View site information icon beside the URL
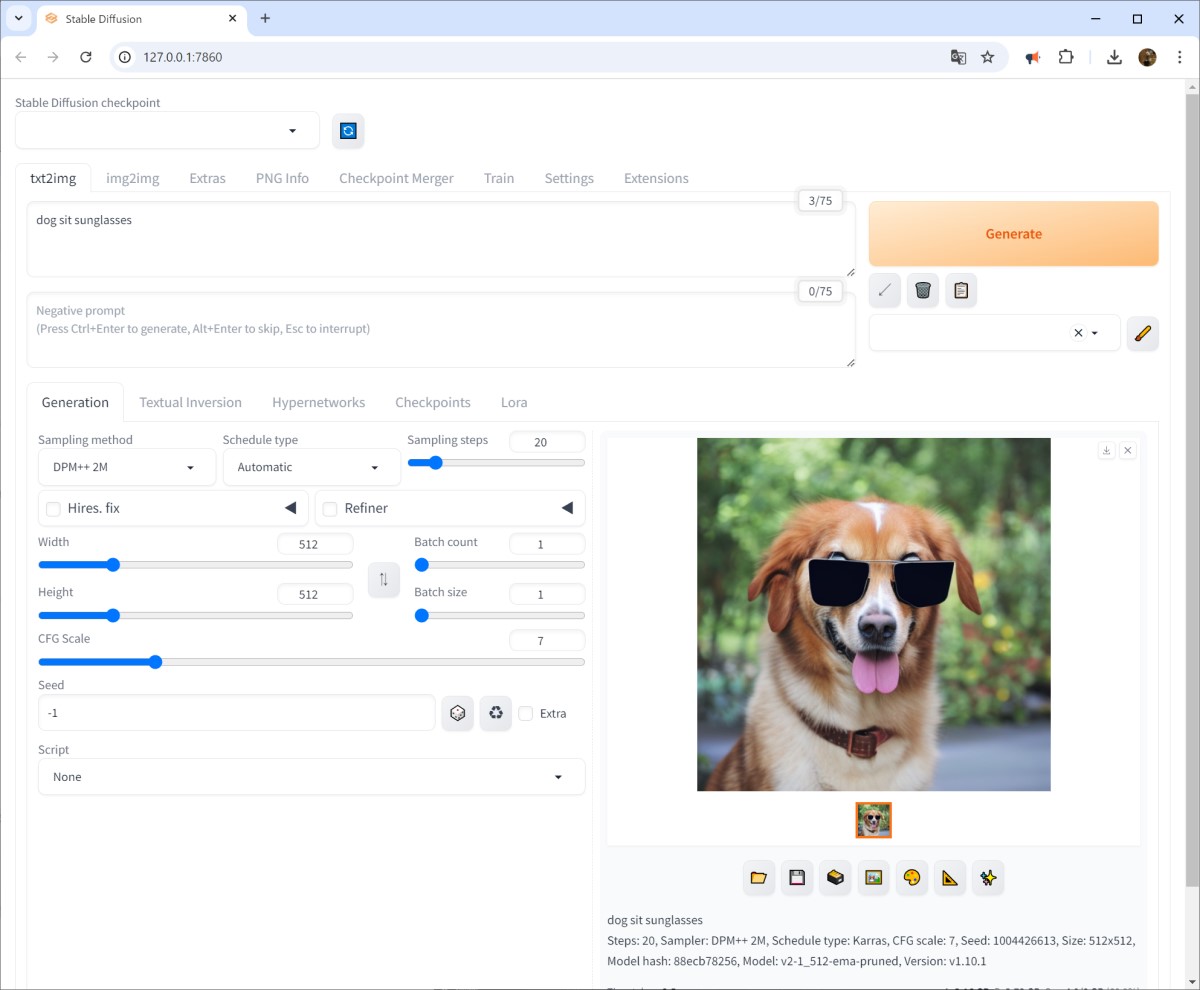 125,57
